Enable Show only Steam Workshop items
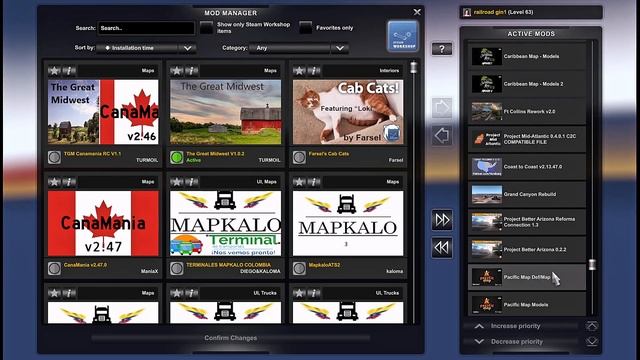640x360 pixels. [207, 28]
